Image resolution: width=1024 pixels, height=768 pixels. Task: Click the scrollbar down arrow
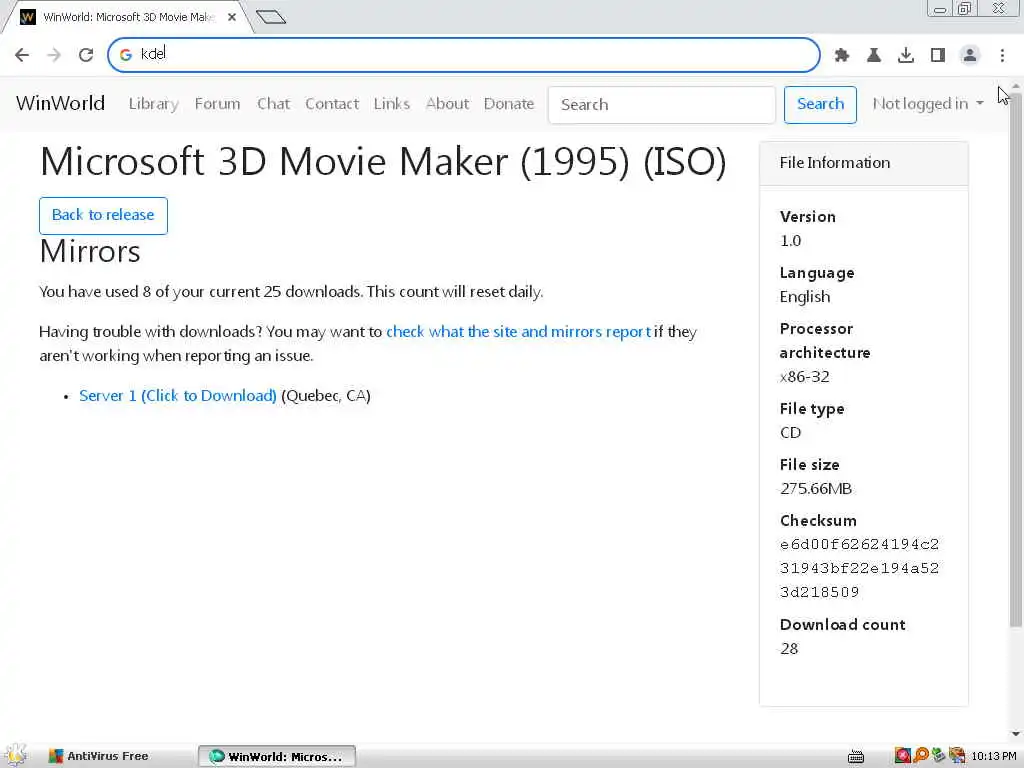point(1016,735)
